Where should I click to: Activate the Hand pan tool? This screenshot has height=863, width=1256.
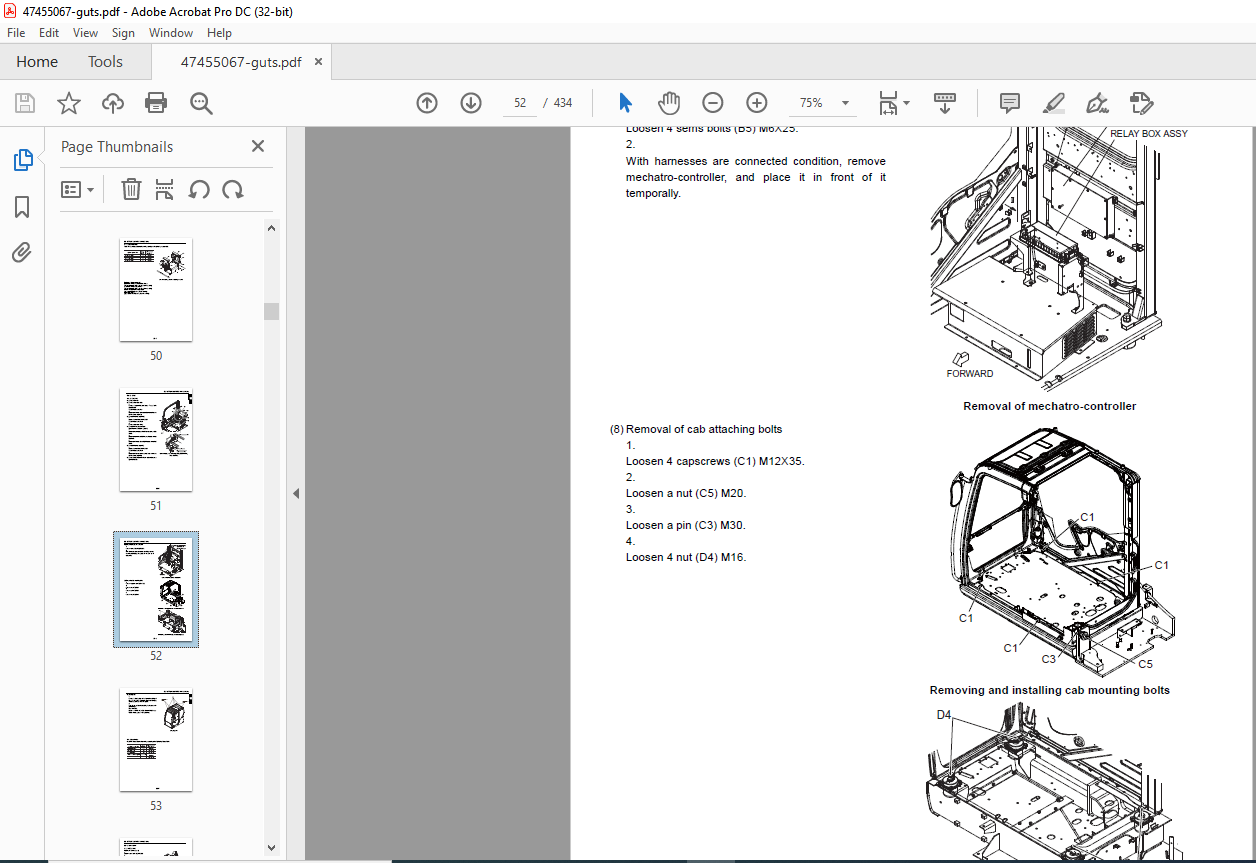669,103
